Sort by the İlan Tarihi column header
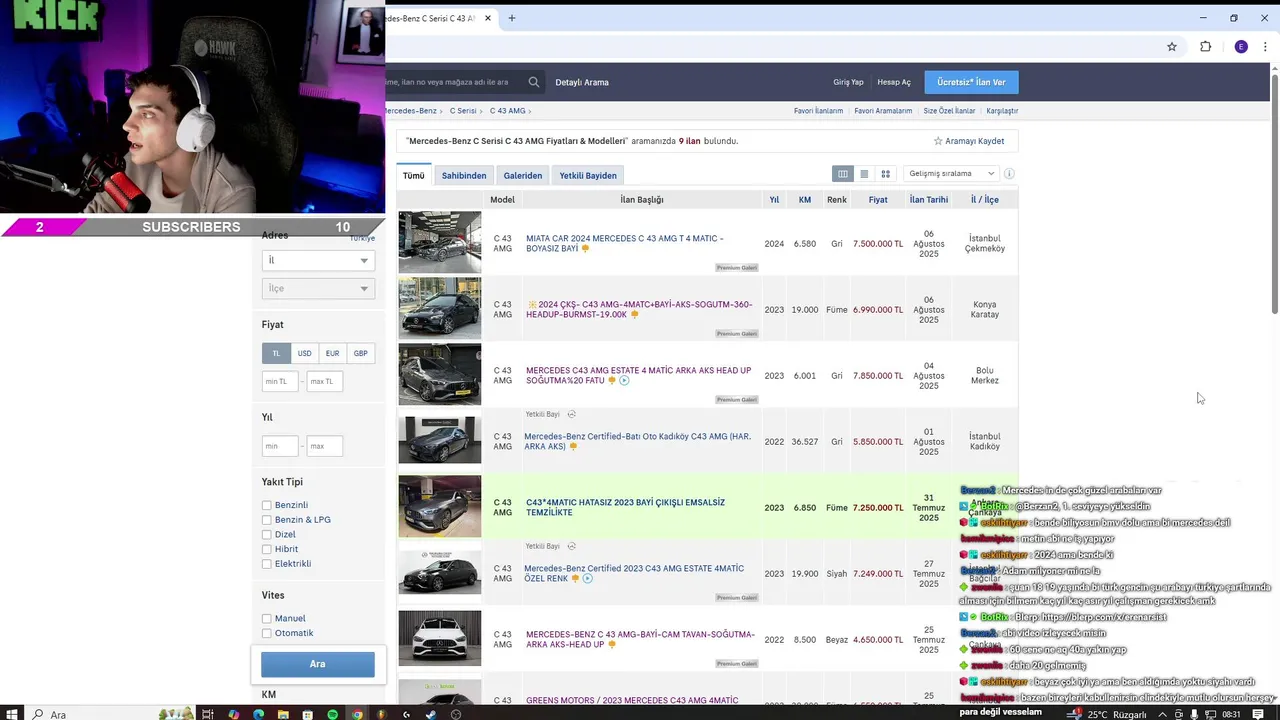Viewport: 1280px width, 720px height. 929,200
